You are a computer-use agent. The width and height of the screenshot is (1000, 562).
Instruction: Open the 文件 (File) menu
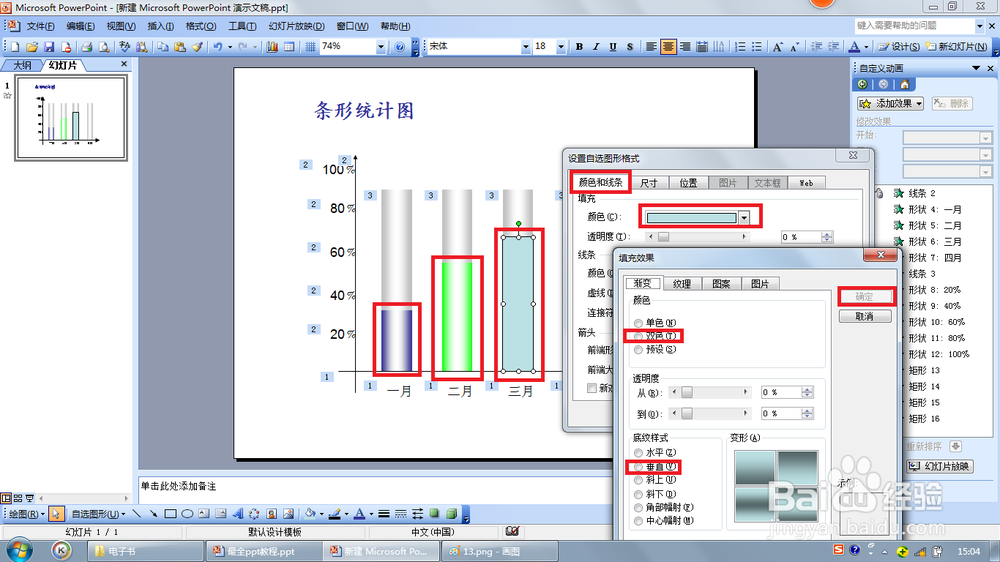[40, 26]
